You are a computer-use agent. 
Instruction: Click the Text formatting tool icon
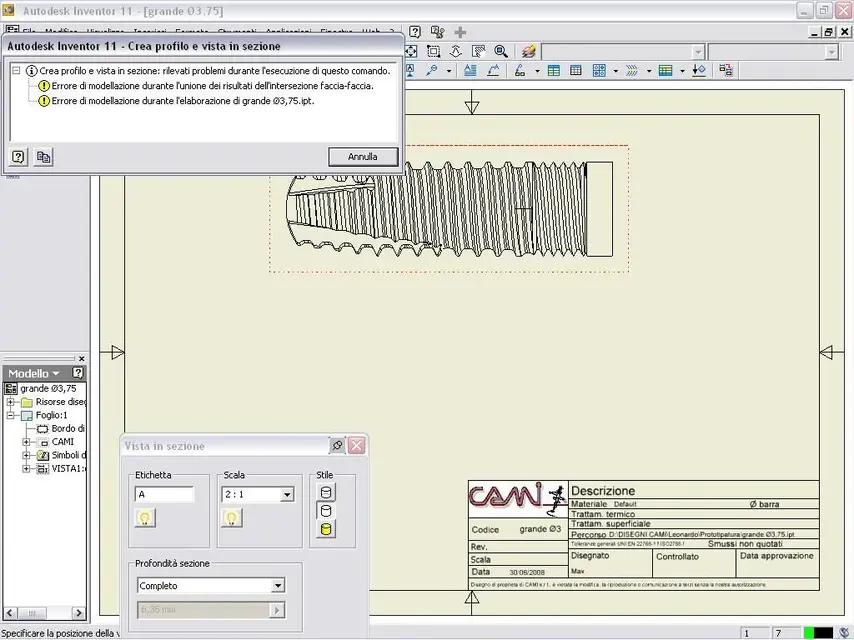tap(470, 70)
